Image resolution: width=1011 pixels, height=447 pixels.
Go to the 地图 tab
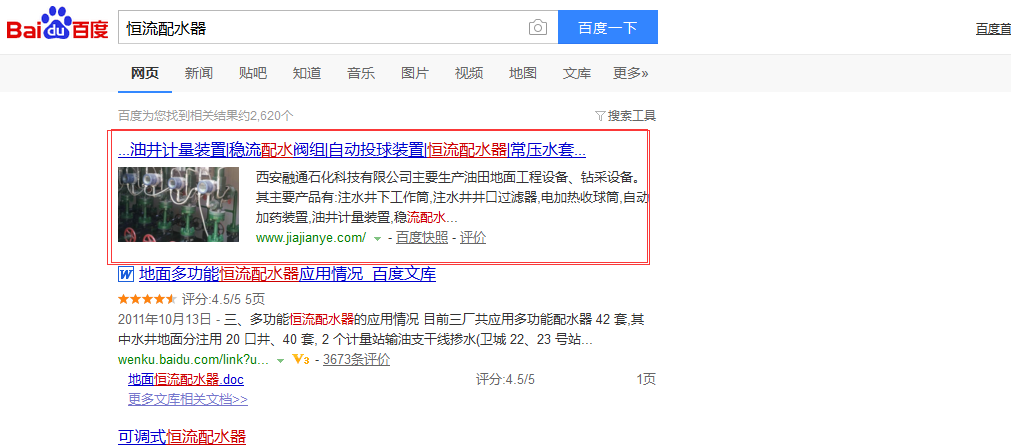(522, 73)
